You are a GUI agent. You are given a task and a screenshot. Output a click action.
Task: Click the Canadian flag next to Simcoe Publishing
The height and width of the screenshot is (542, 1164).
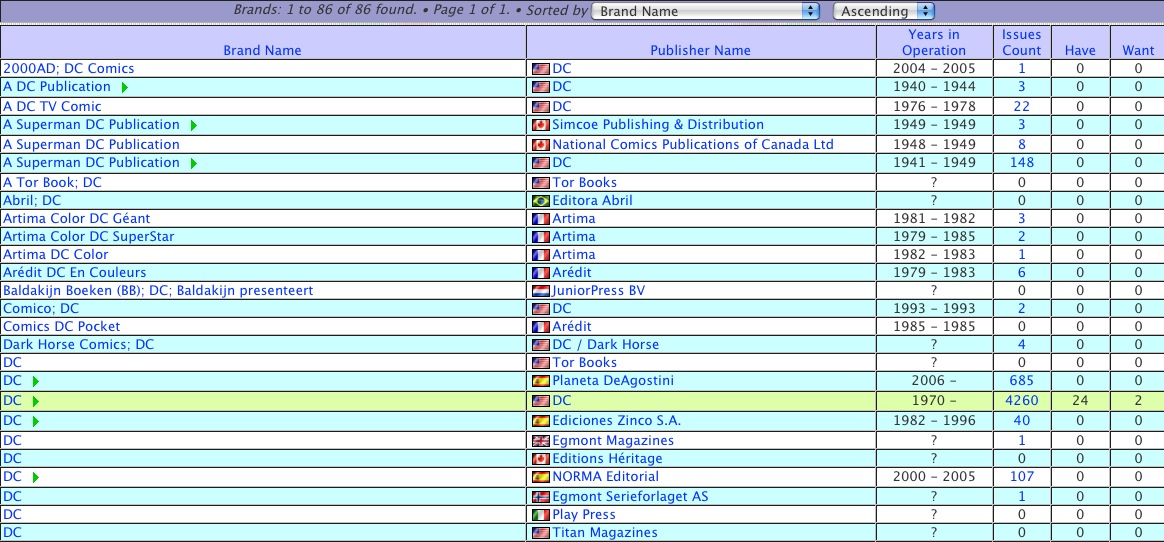pos(540,125)
